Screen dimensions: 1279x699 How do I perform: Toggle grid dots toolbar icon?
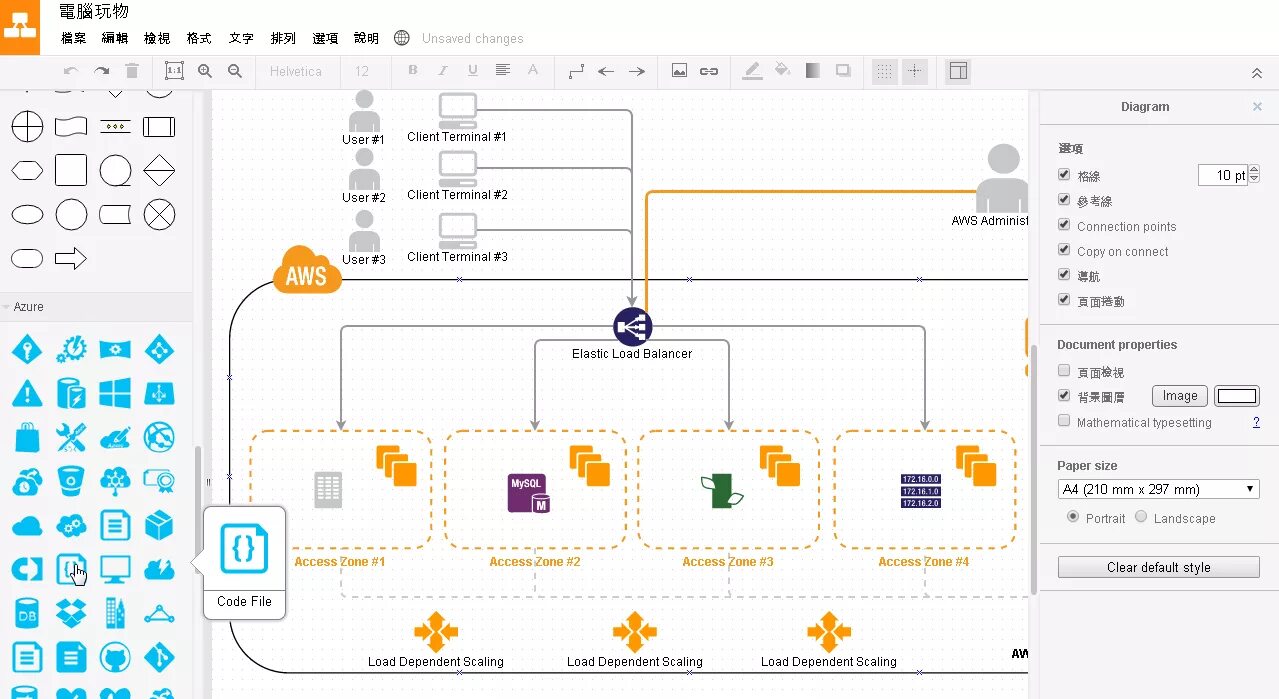point(885,71)
